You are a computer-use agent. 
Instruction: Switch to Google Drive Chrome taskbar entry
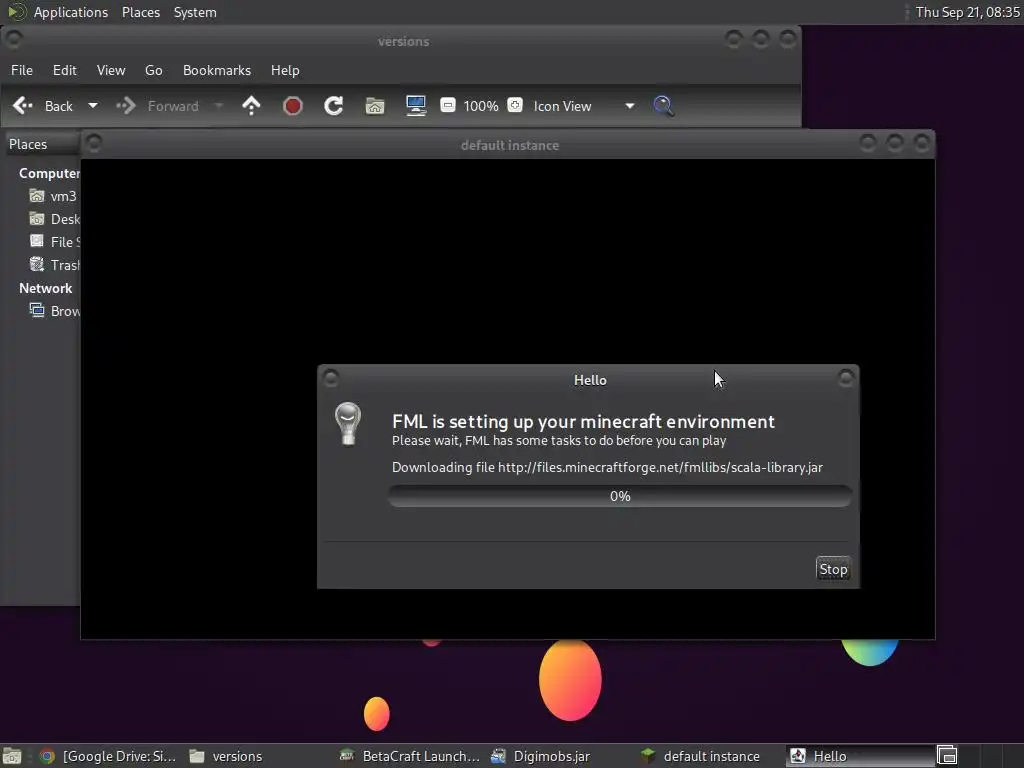[x=108, y=756]
